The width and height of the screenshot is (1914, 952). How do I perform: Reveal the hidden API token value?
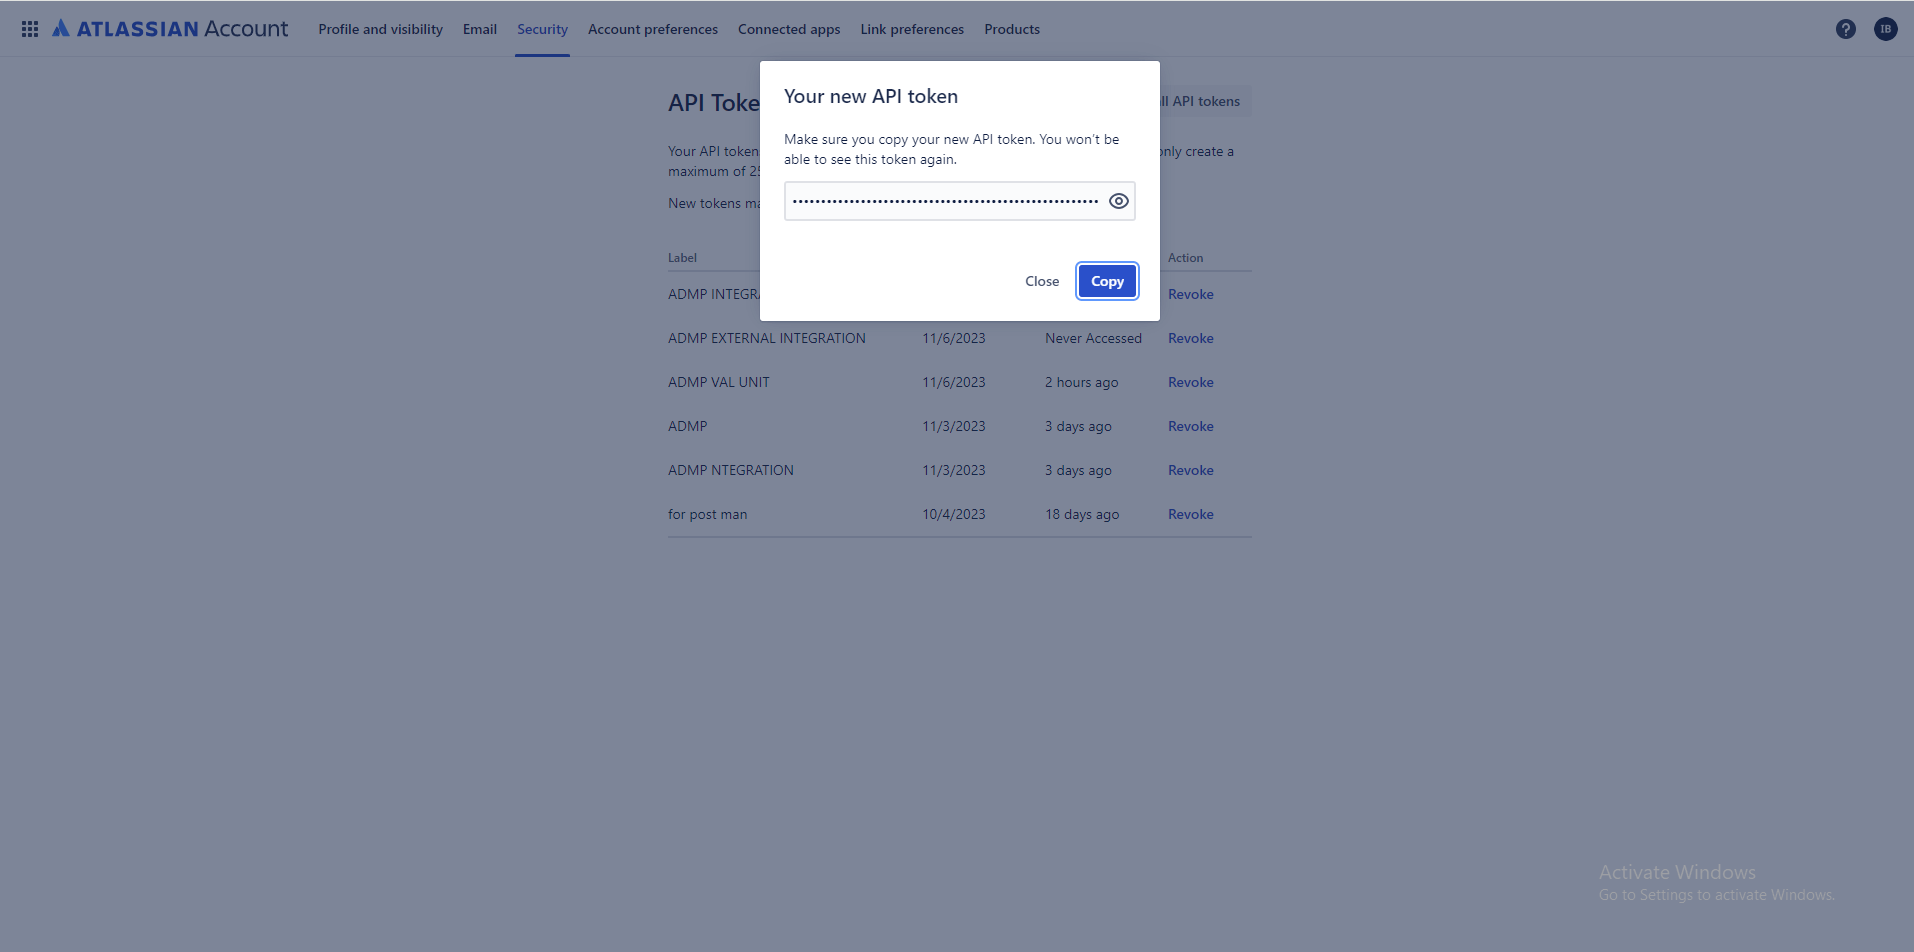[x=1118, y=200]
